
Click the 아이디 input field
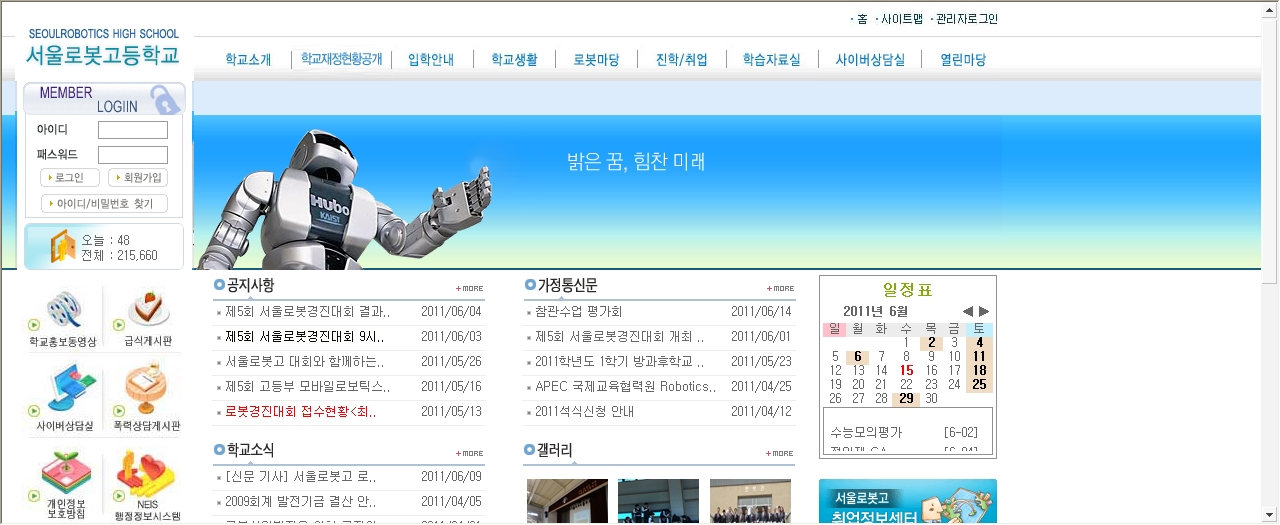(132, 130)
